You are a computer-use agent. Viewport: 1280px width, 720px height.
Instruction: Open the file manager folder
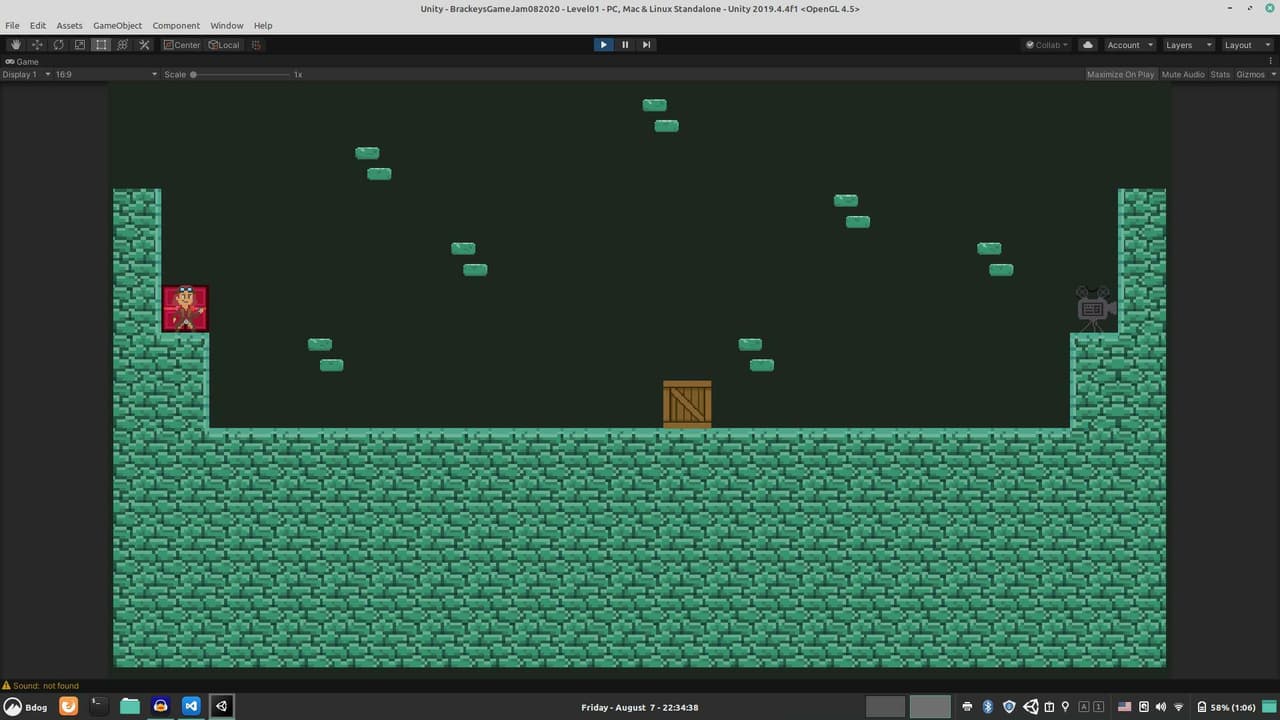coord(130,706)
